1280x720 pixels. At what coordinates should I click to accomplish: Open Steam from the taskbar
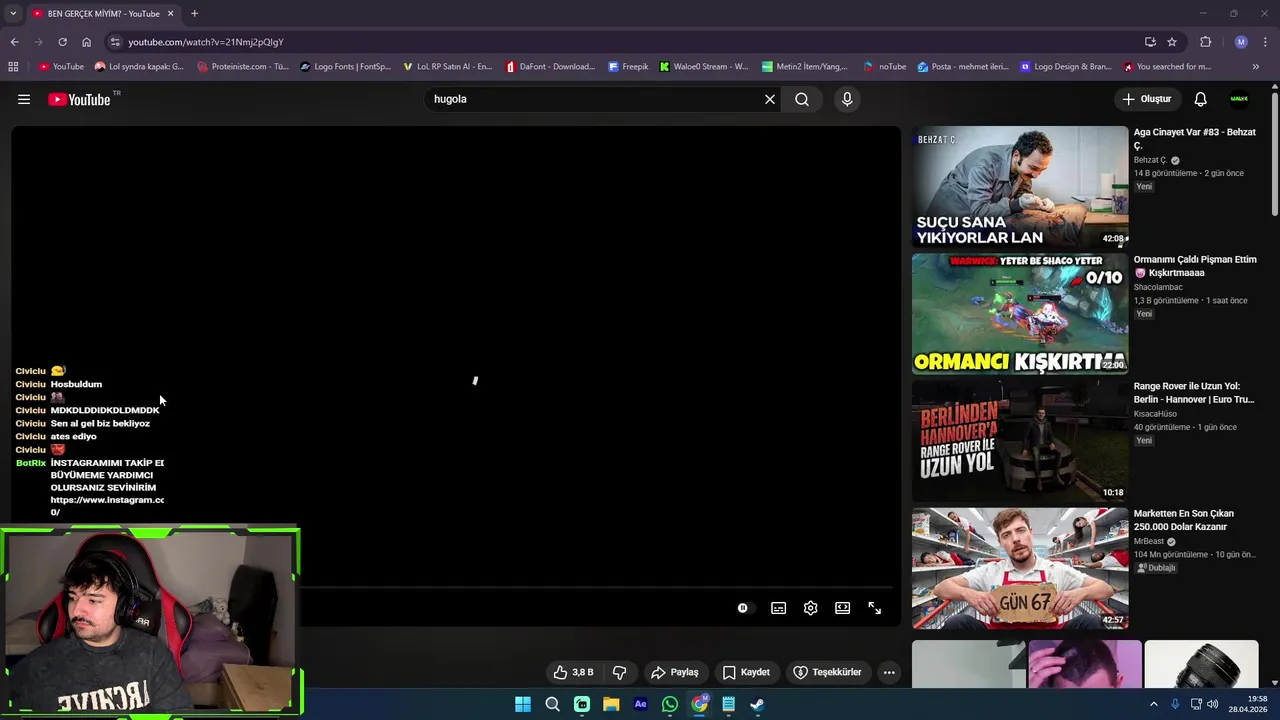(758, 704)
